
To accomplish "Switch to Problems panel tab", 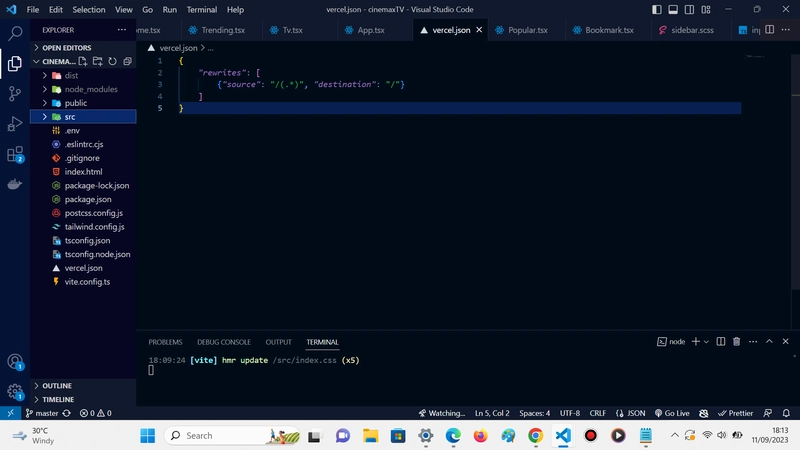I will (x=165, y=342).
